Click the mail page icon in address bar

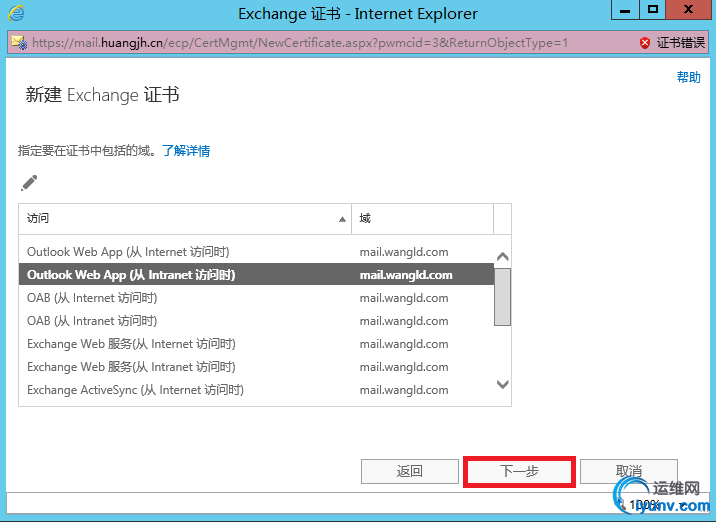coord(19,42)
